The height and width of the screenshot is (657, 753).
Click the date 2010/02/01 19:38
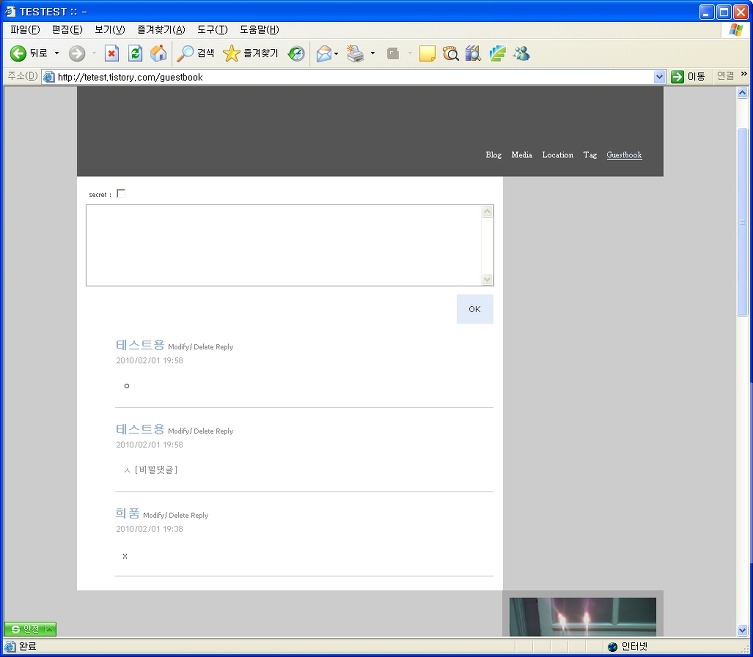149,529
